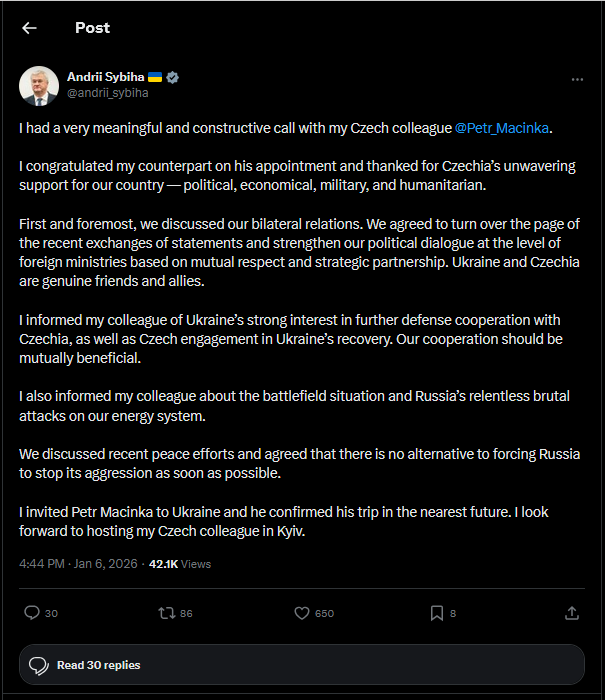605x700 pixels.
Task: Click the verified badge next to name
Action: [172, 77]
